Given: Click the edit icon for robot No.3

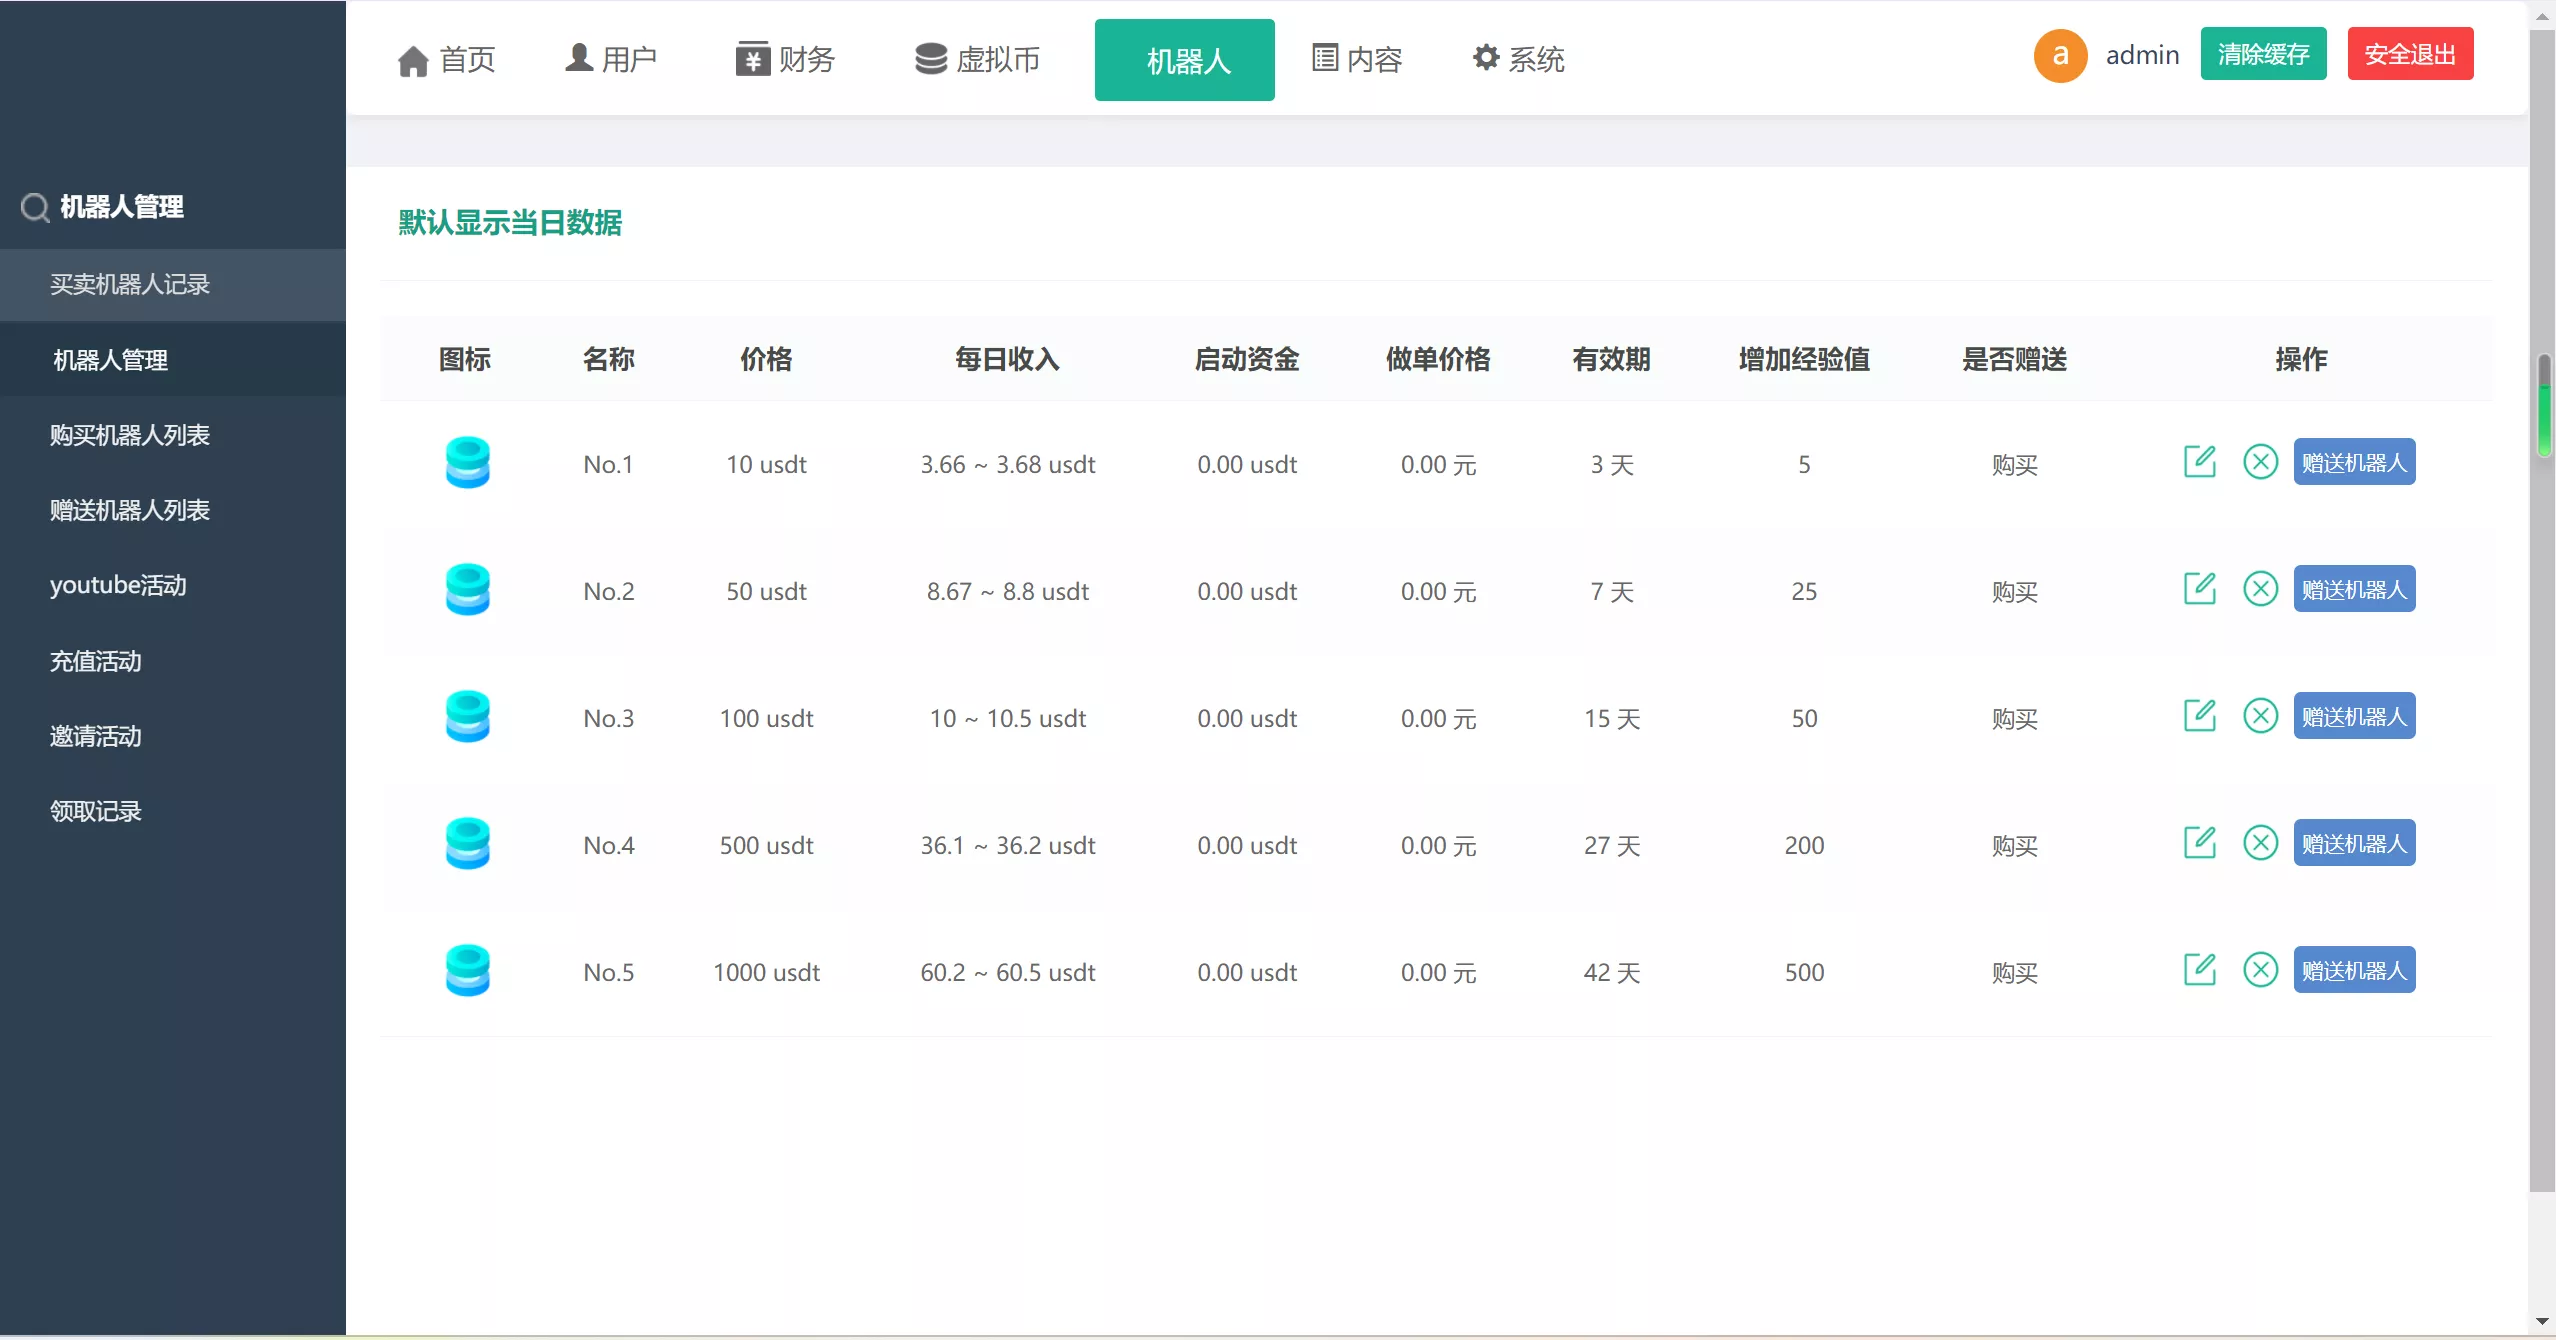Looking at the screenshot, I should pos(2199,716).
